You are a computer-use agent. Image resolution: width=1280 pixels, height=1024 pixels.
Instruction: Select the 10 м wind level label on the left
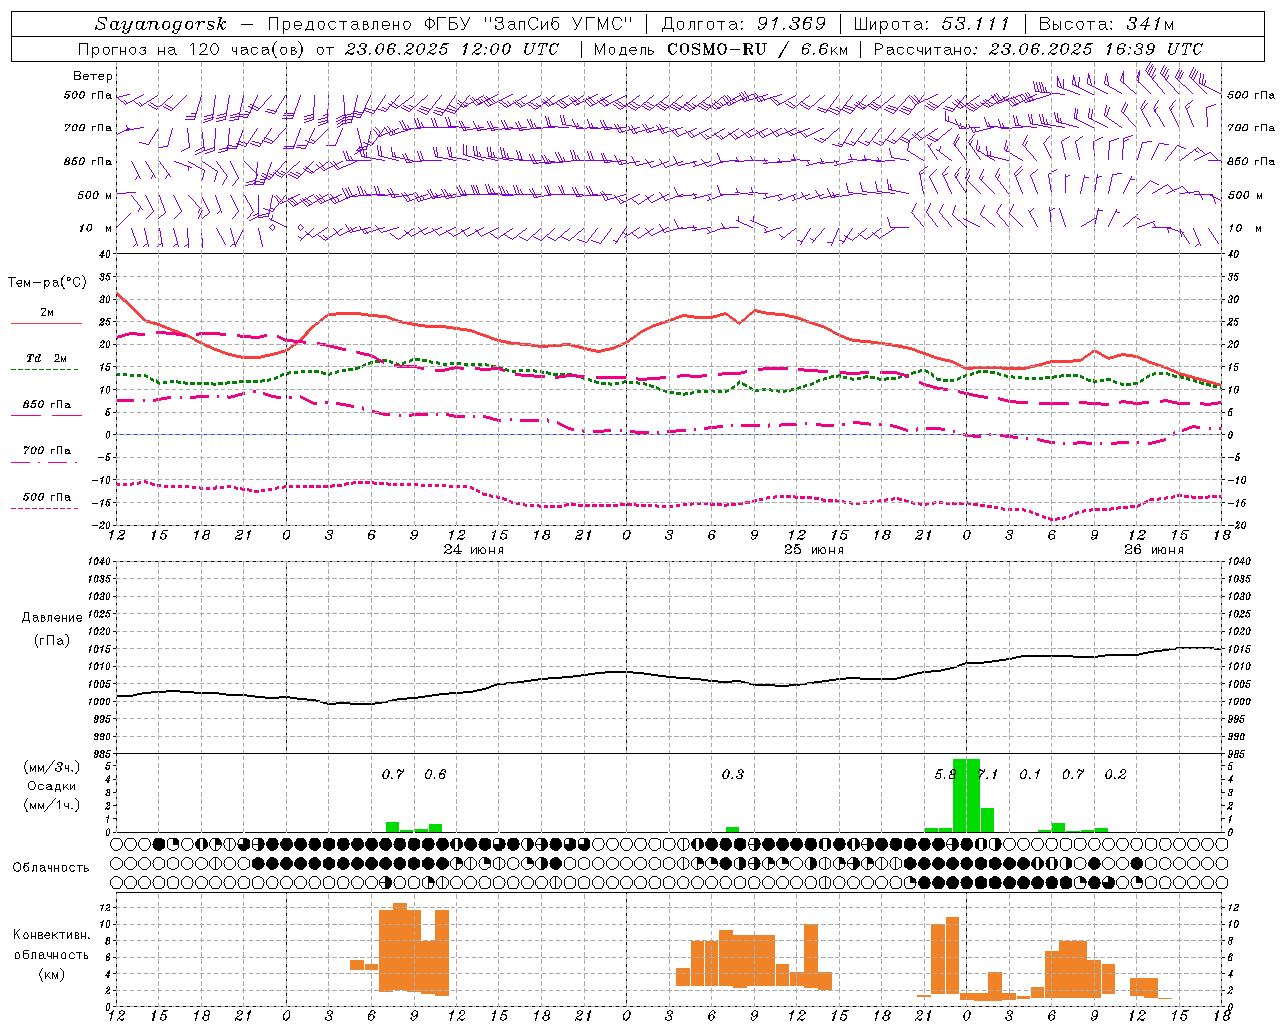tap(96, 228)
